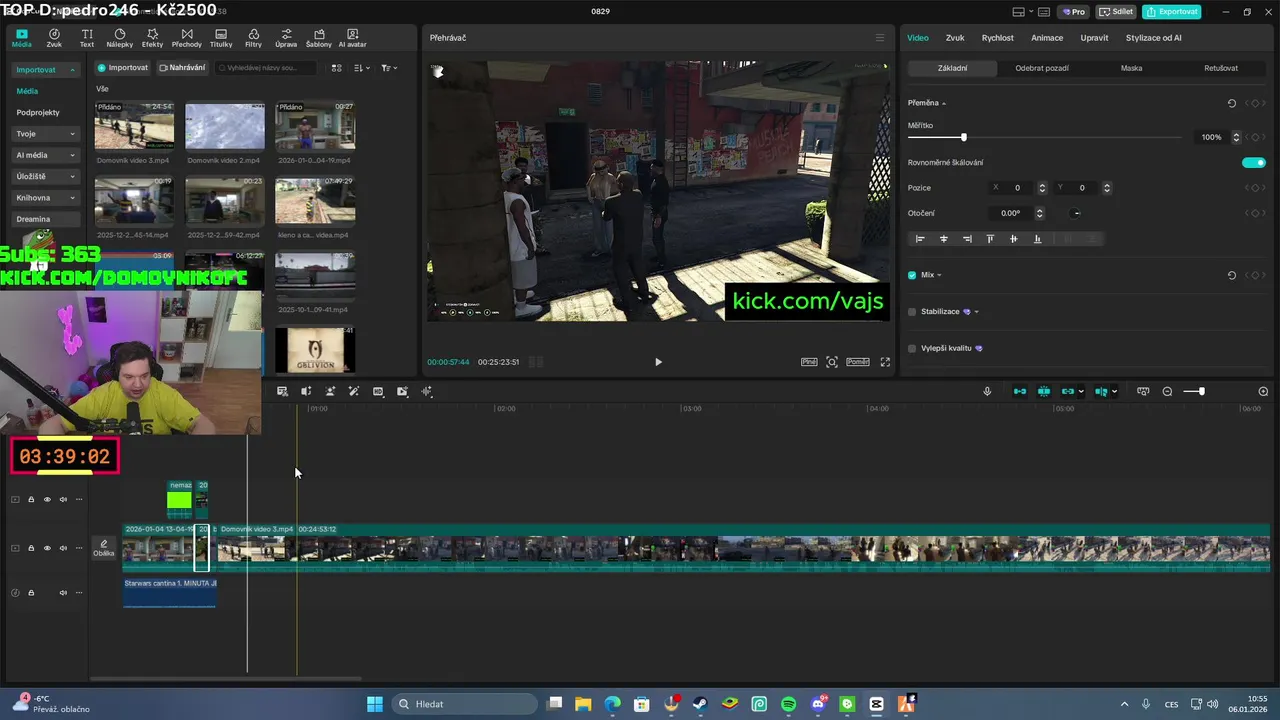Select the Retušovat sub-tab
This screenshot has height=720, width=1280.
[1221, 68]
